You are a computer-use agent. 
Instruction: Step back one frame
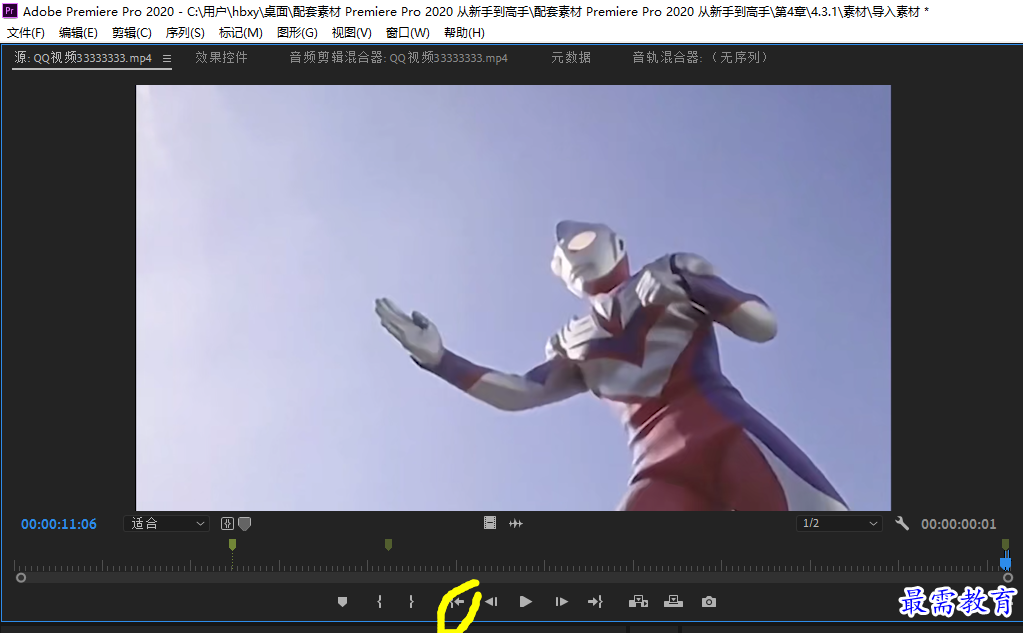pyautogui.click(x=491, y=602)
